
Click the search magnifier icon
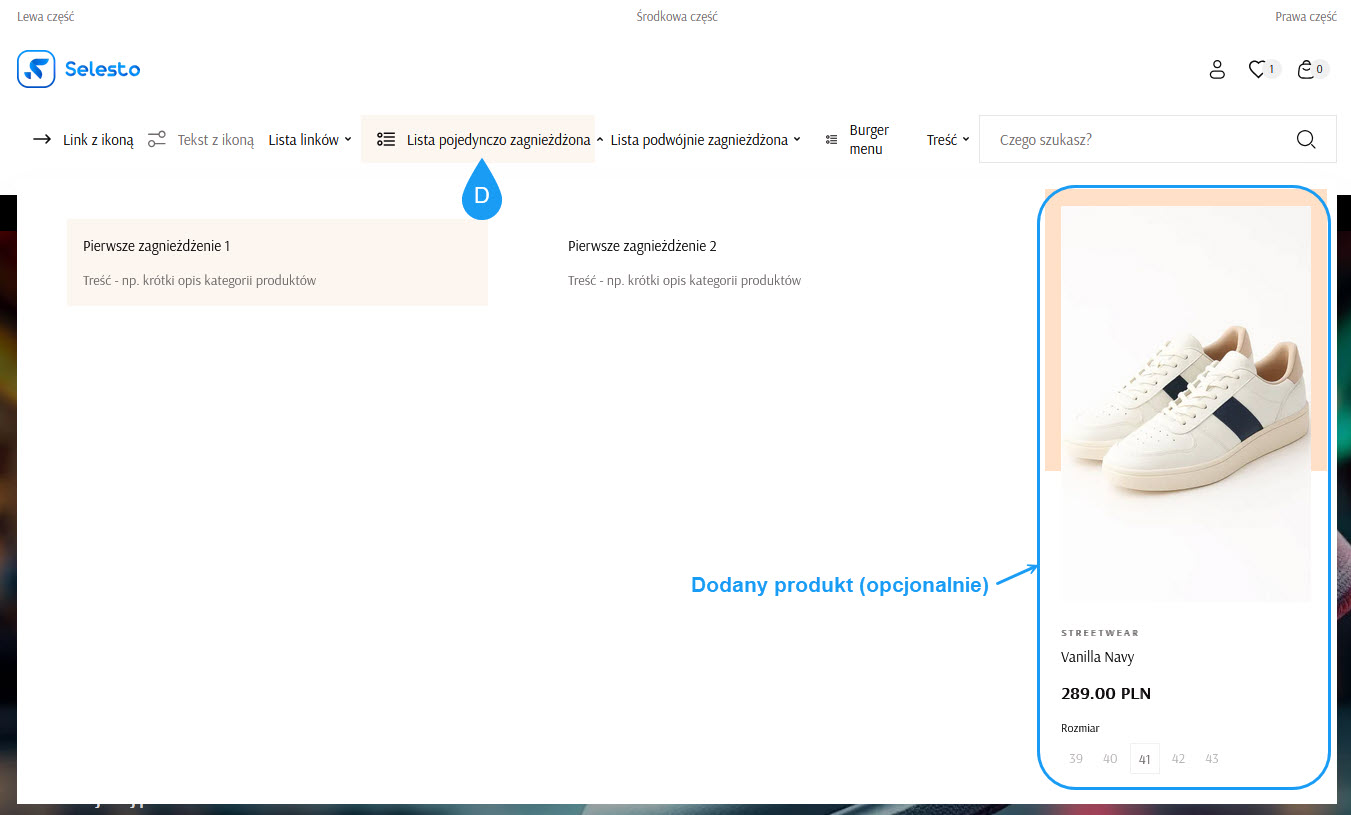pos(1306,139)
